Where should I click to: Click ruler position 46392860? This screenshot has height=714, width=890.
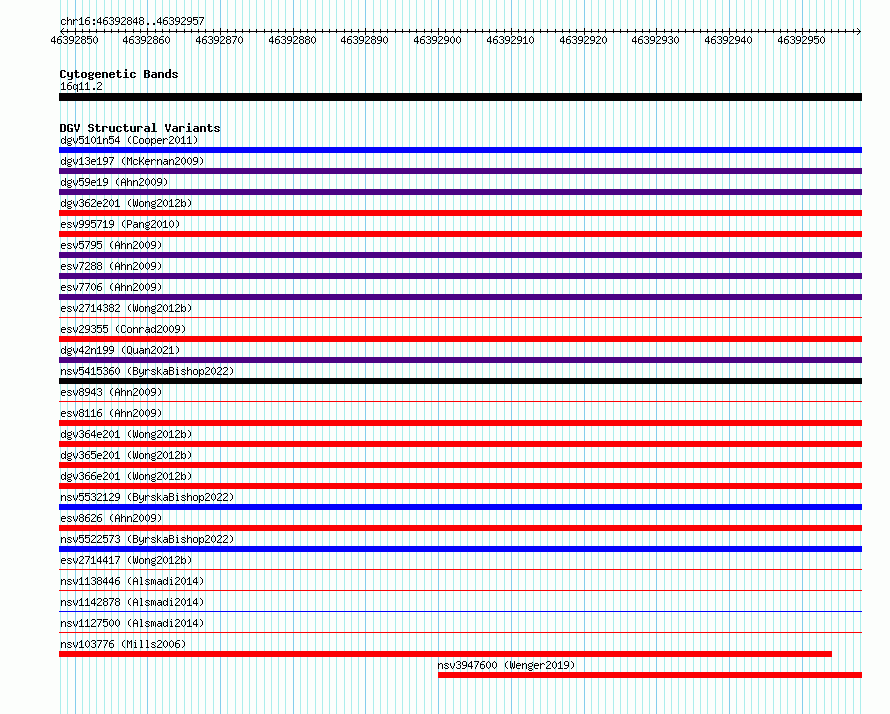click(146, 40)
